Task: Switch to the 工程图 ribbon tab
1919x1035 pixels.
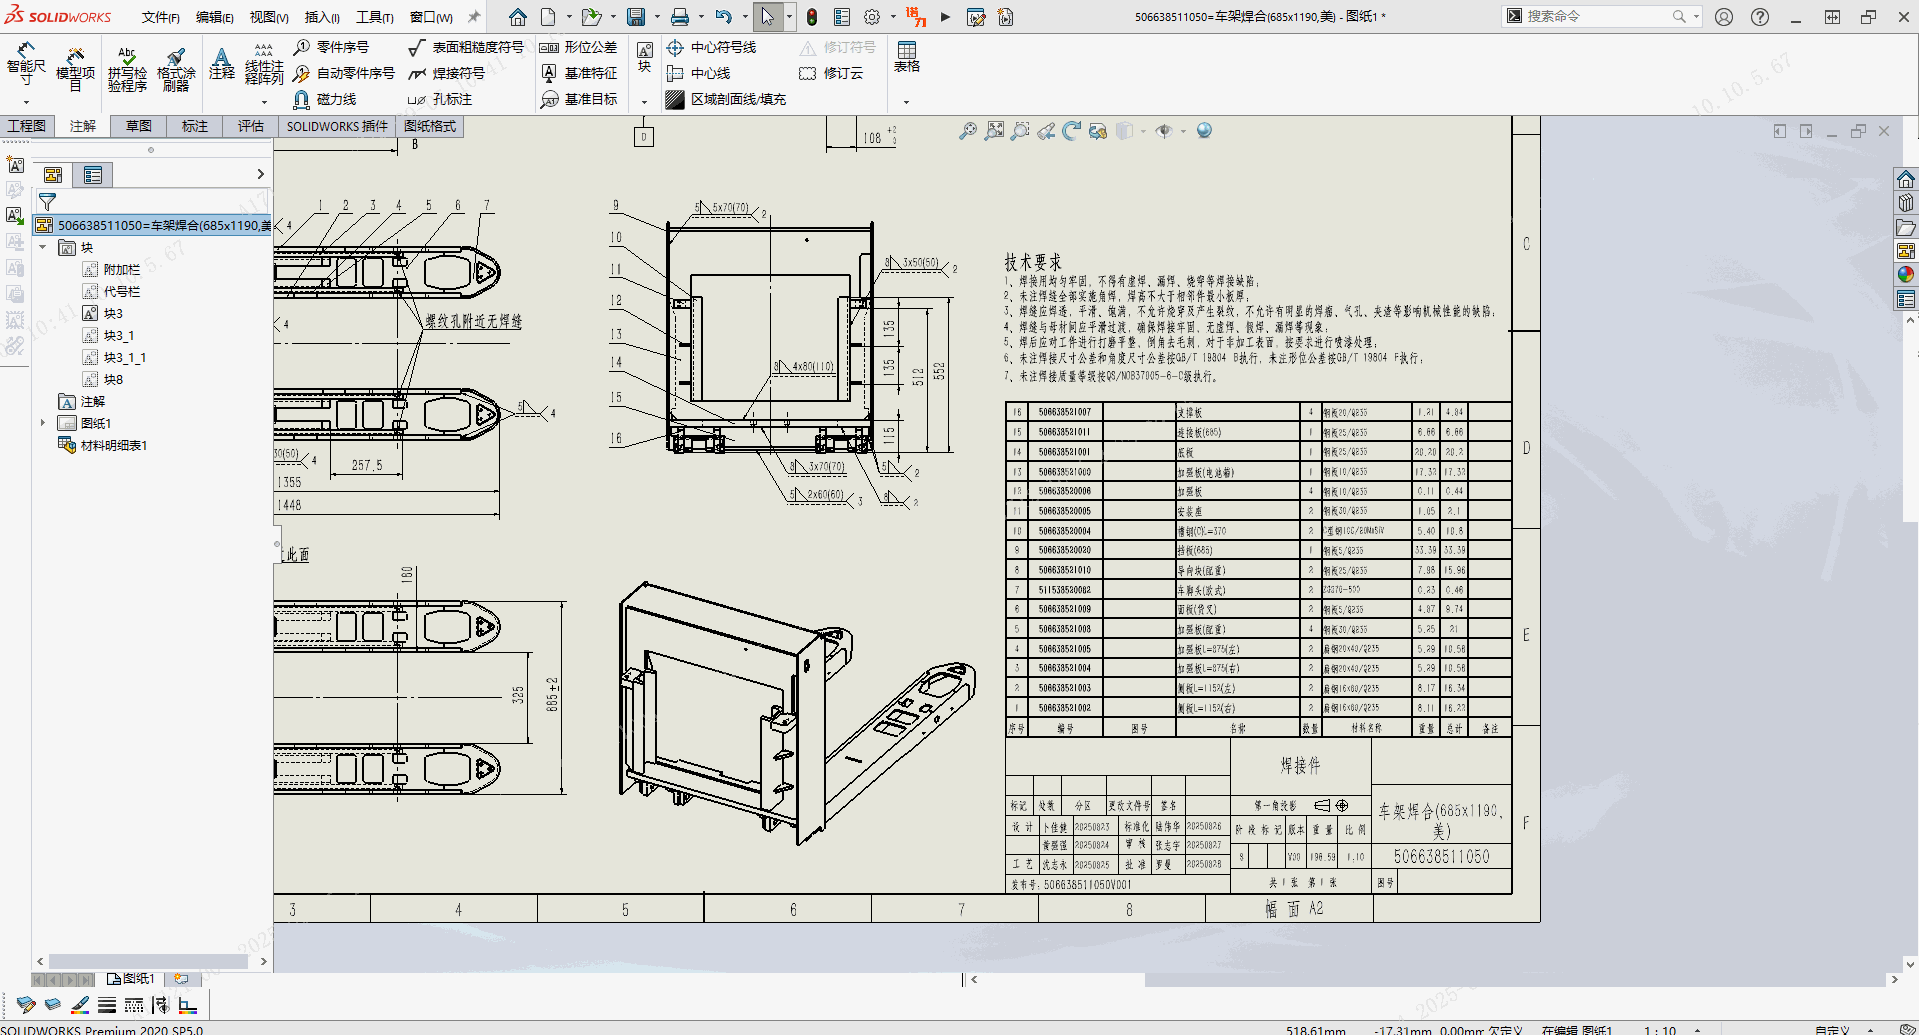Action: click(27, 126)
